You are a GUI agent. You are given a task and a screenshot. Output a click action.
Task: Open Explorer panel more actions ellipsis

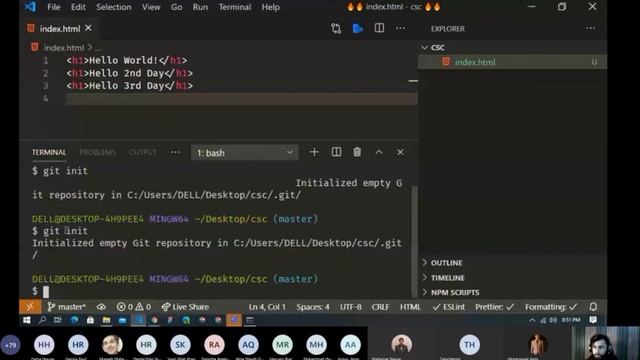tap(590, 28)
